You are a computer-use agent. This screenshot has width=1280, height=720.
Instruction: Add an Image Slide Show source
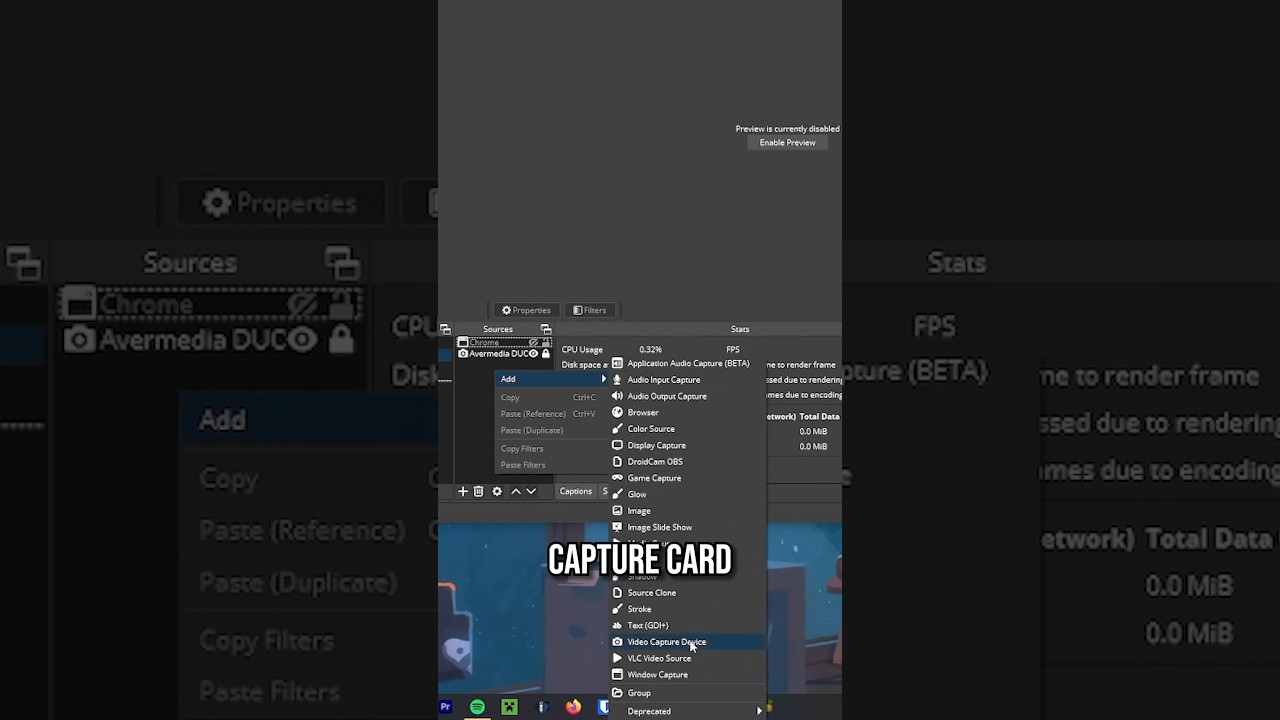[x=688, y=527]
